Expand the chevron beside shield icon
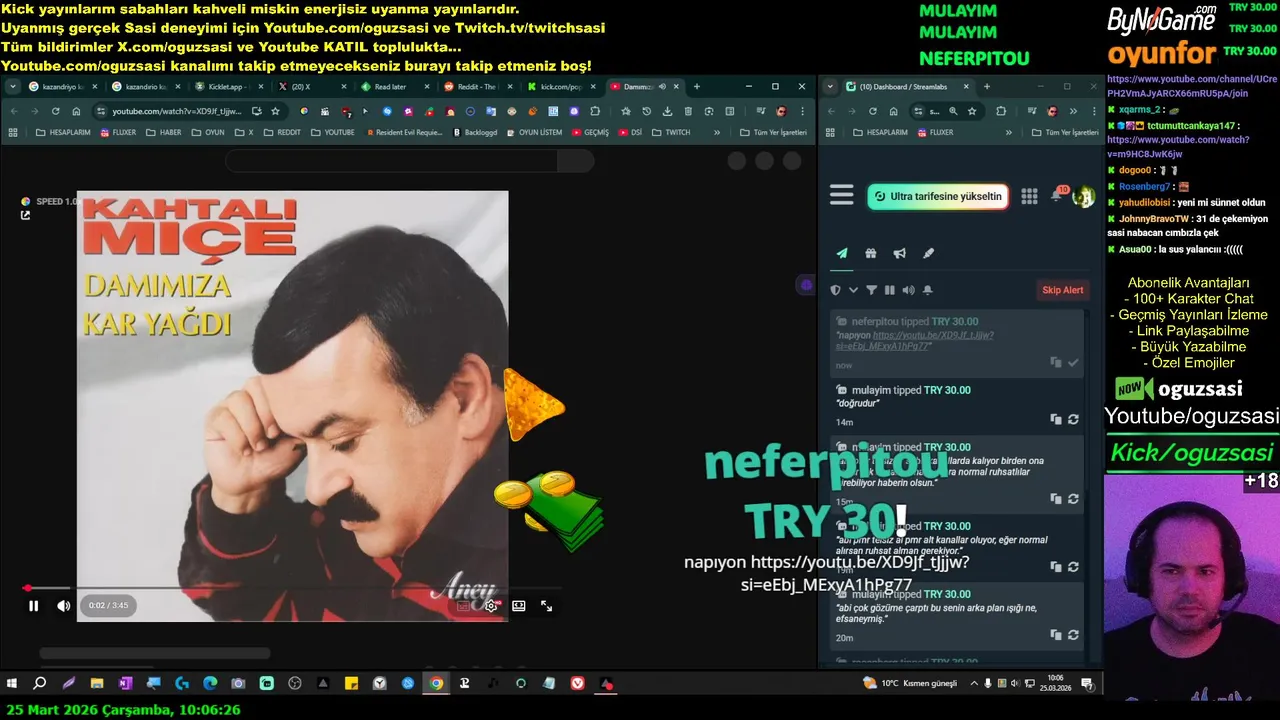 853,290
